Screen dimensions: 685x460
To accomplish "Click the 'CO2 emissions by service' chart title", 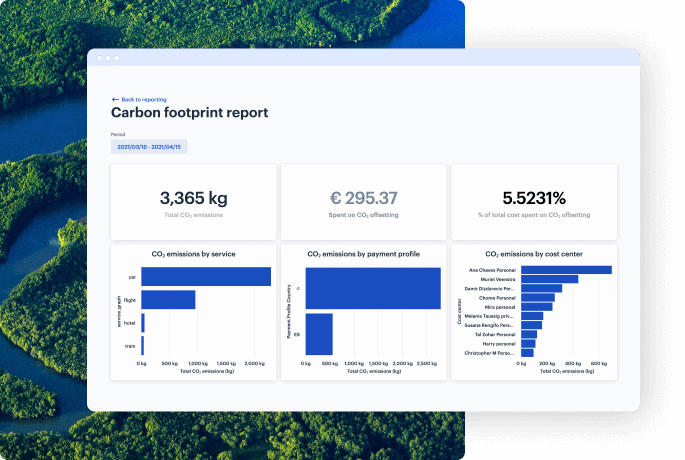I will click(194, 254).
